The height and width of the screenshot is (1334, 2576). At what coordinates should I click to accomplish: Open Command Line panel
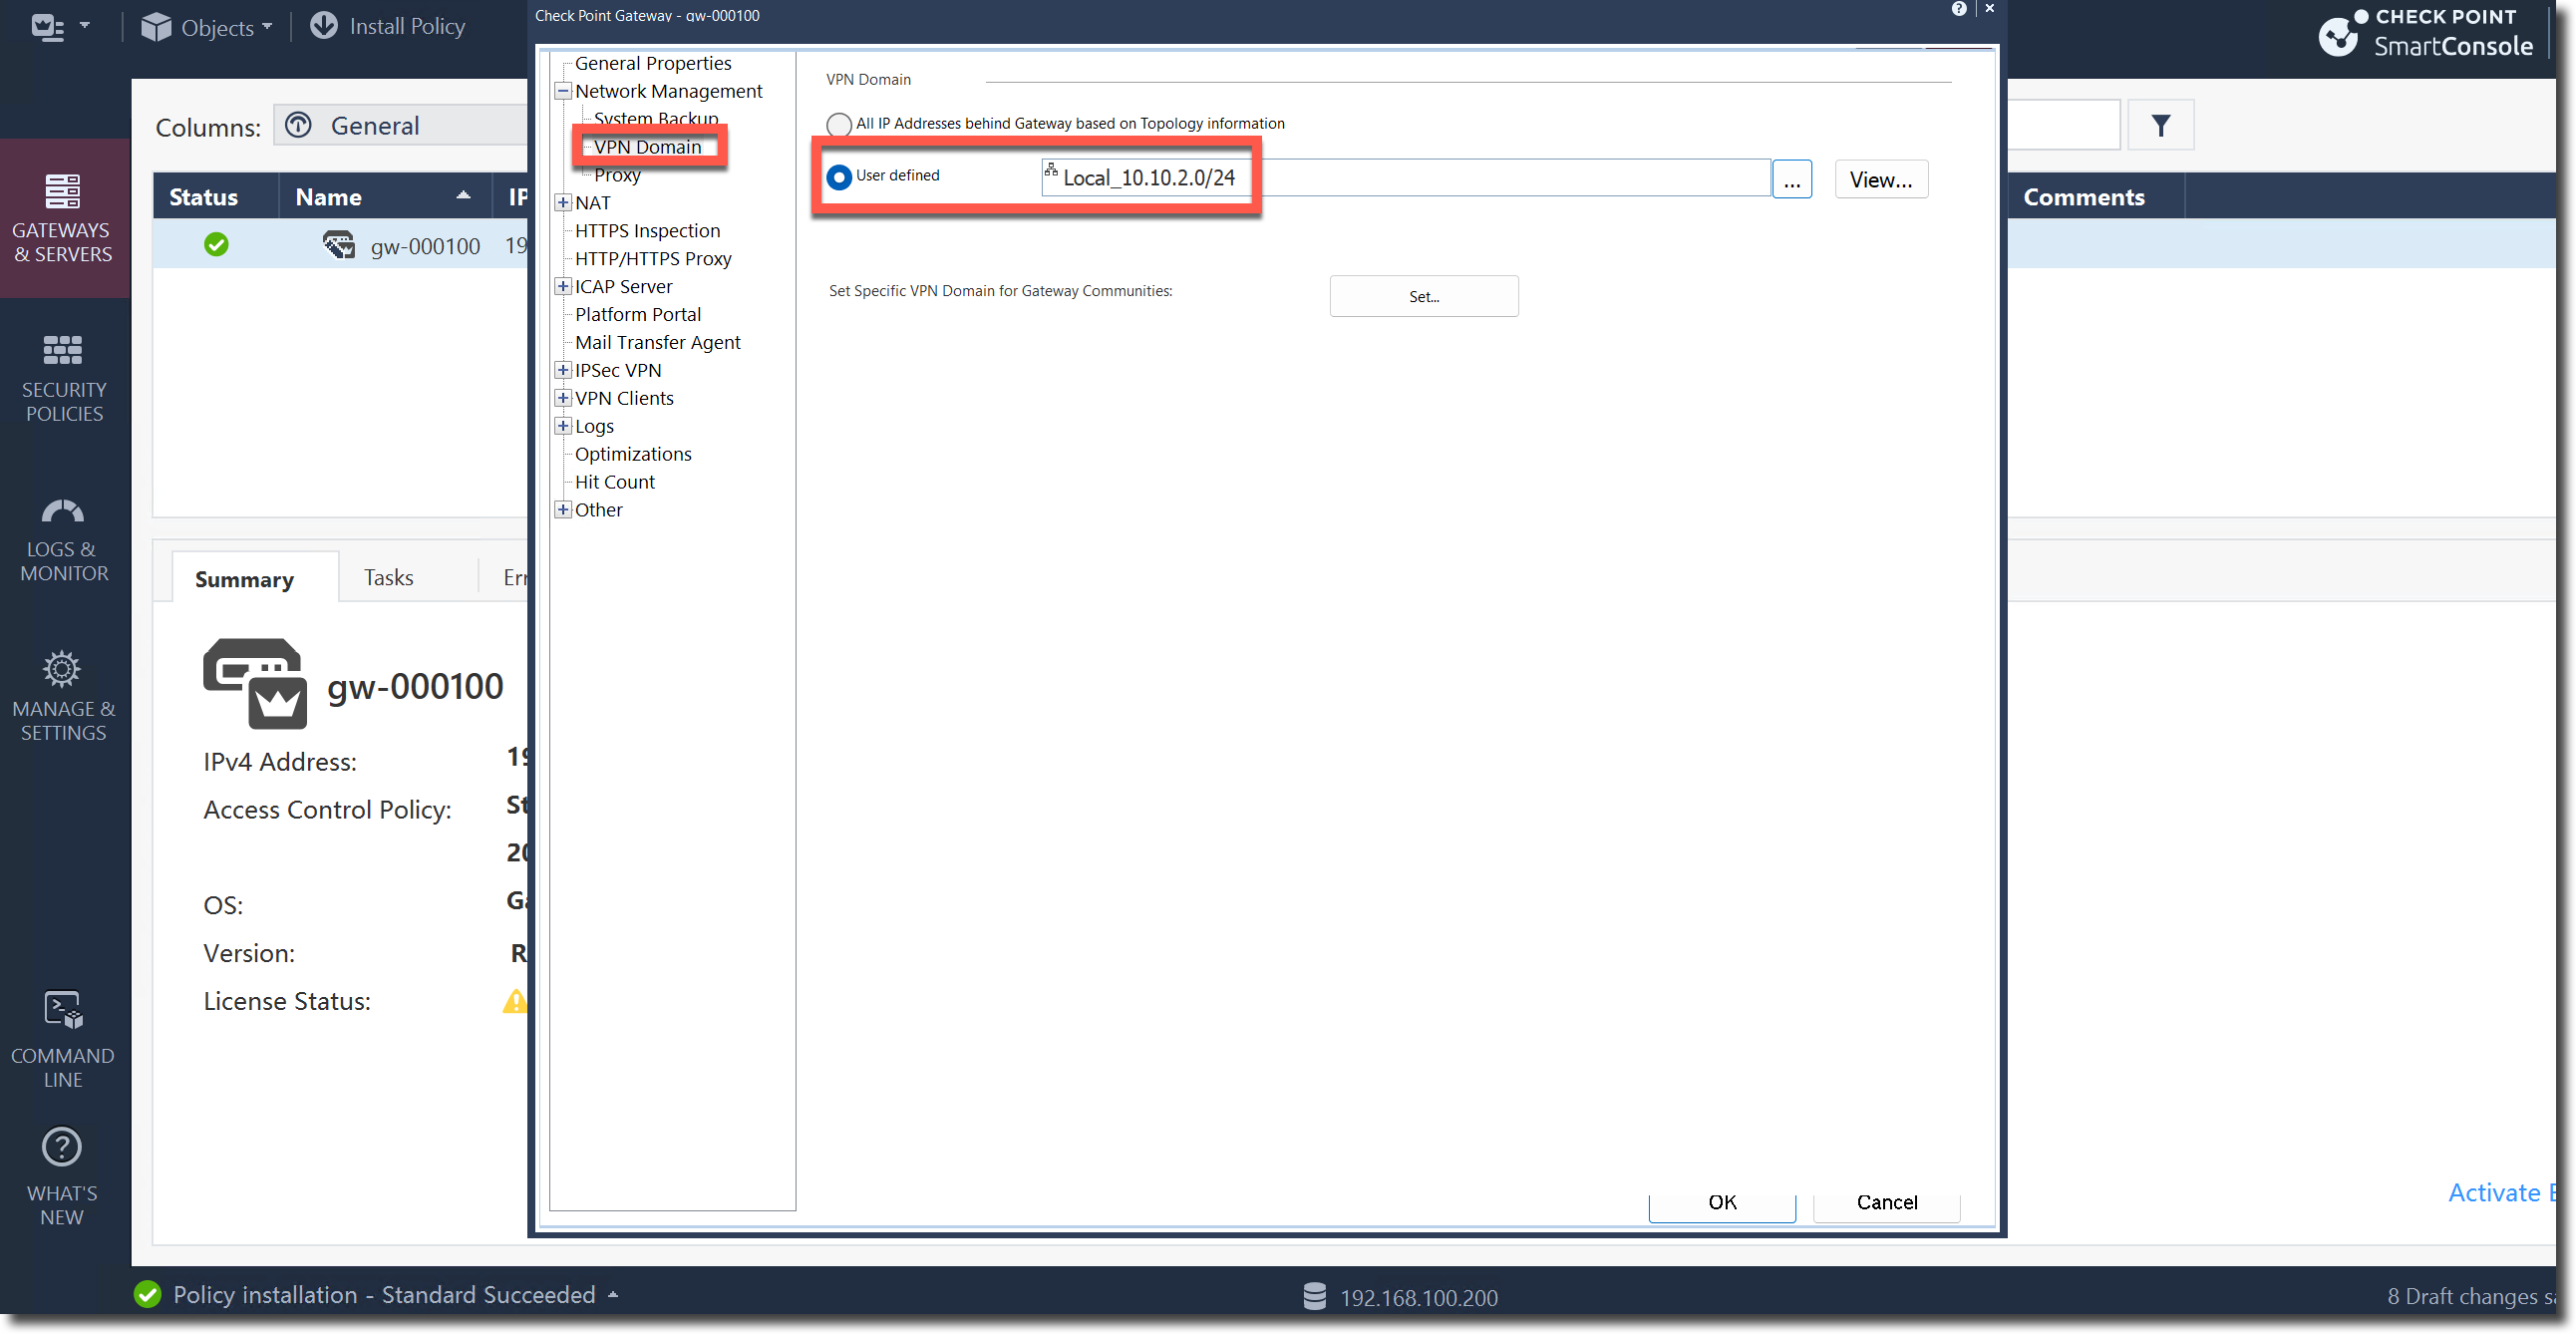(62, 1039)
